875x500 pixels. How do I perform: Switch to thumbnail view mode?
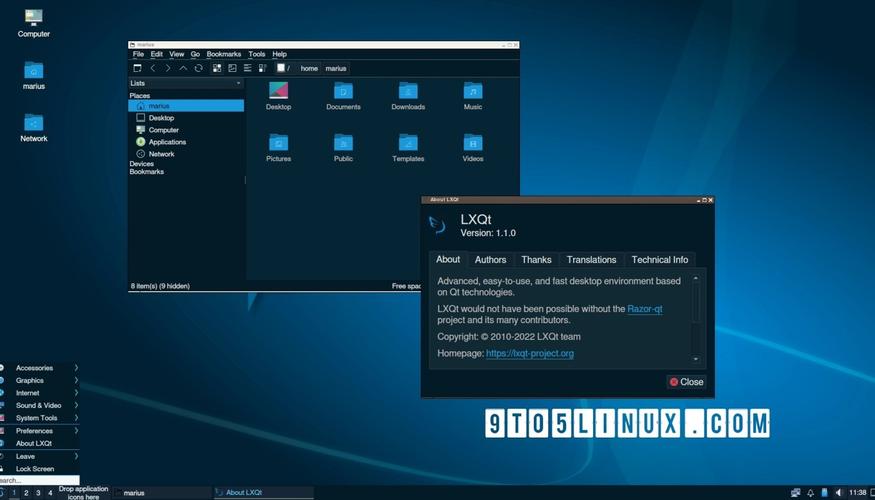[232, 68]
